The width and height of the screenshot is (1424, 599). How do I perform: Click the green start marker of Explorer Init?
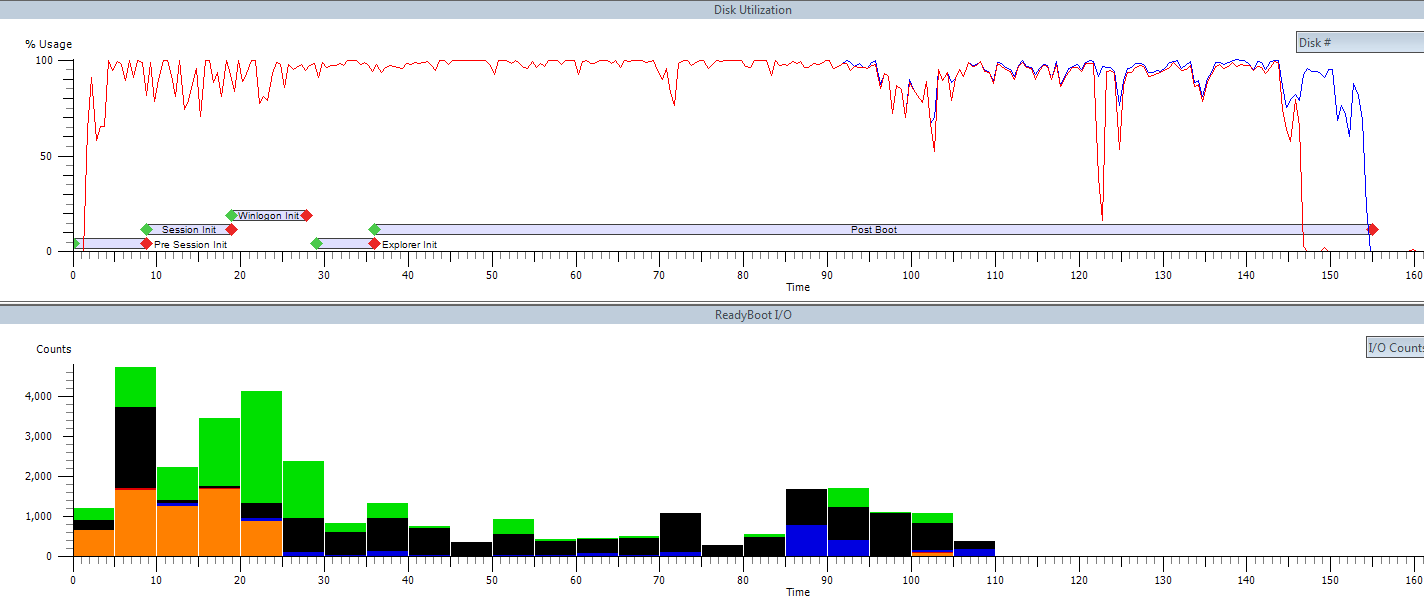pyautogui.click(x=316, y=243)
